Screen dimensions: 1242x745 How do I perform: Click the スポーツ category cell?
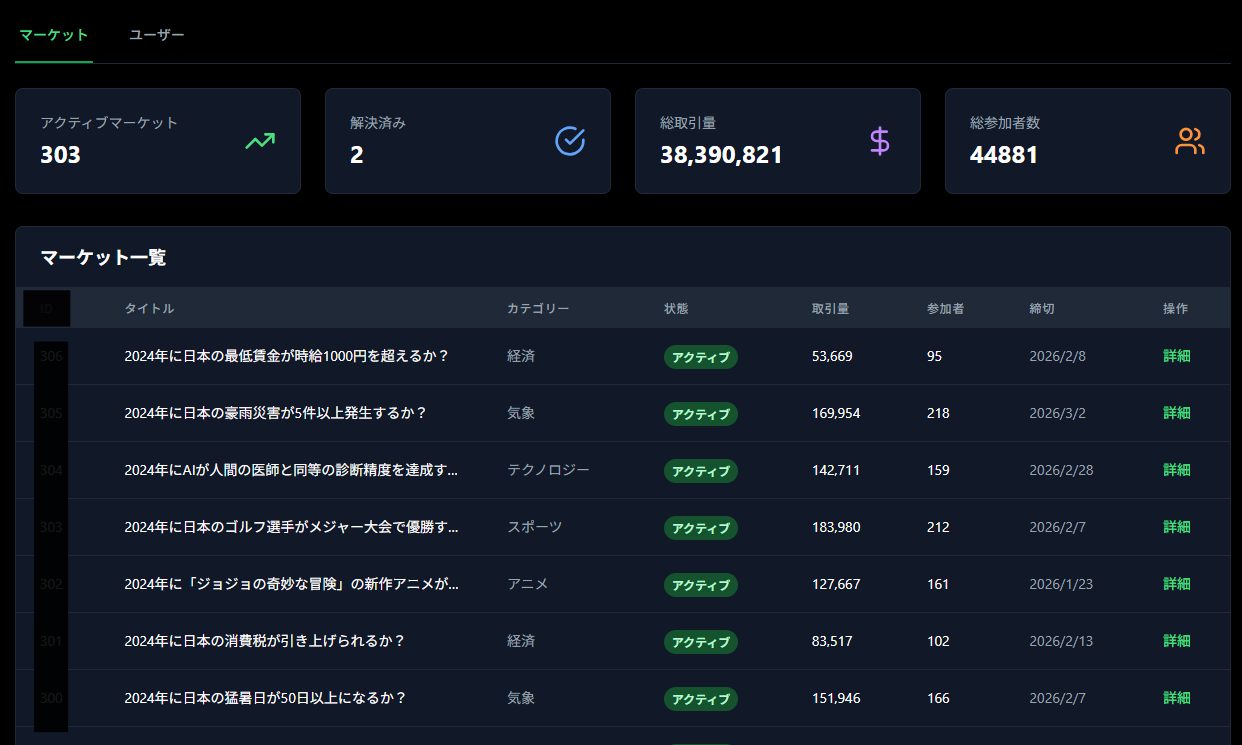(x=534, y=527)
